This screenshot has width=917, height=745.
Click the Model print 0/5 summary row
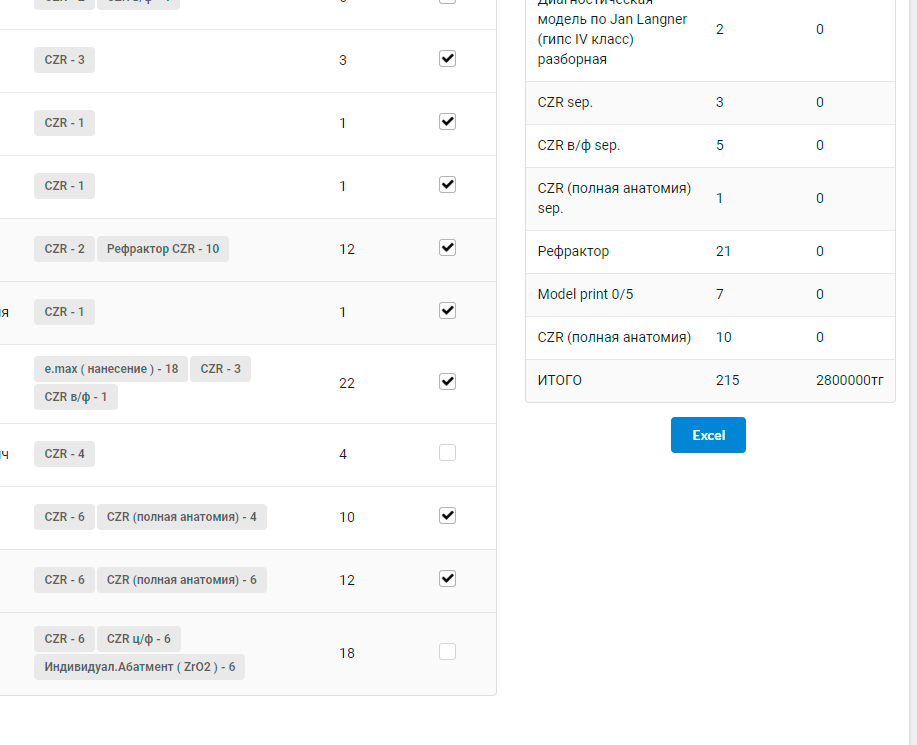pos(710,295)
